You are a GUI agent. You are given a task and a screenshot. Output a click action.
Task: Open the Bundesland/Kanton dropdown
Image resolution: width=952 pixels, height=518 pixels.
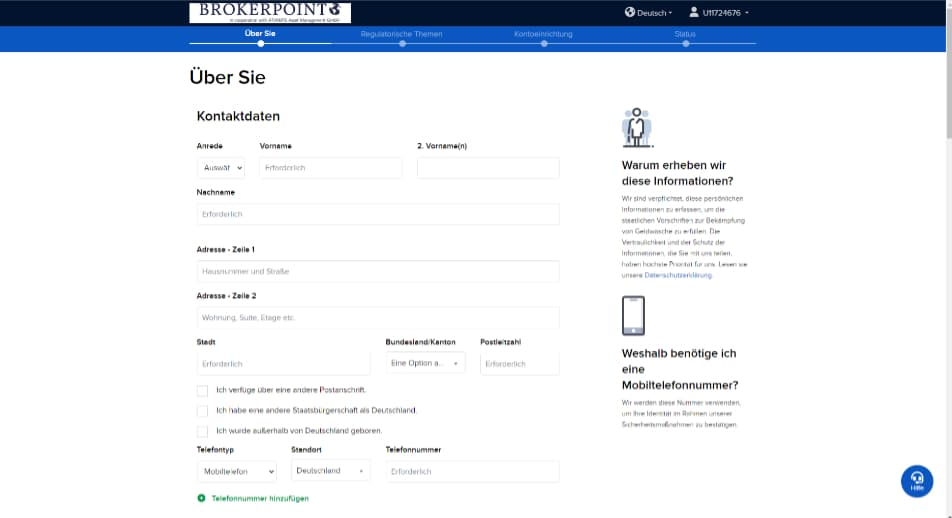click(x=425, y=363)
